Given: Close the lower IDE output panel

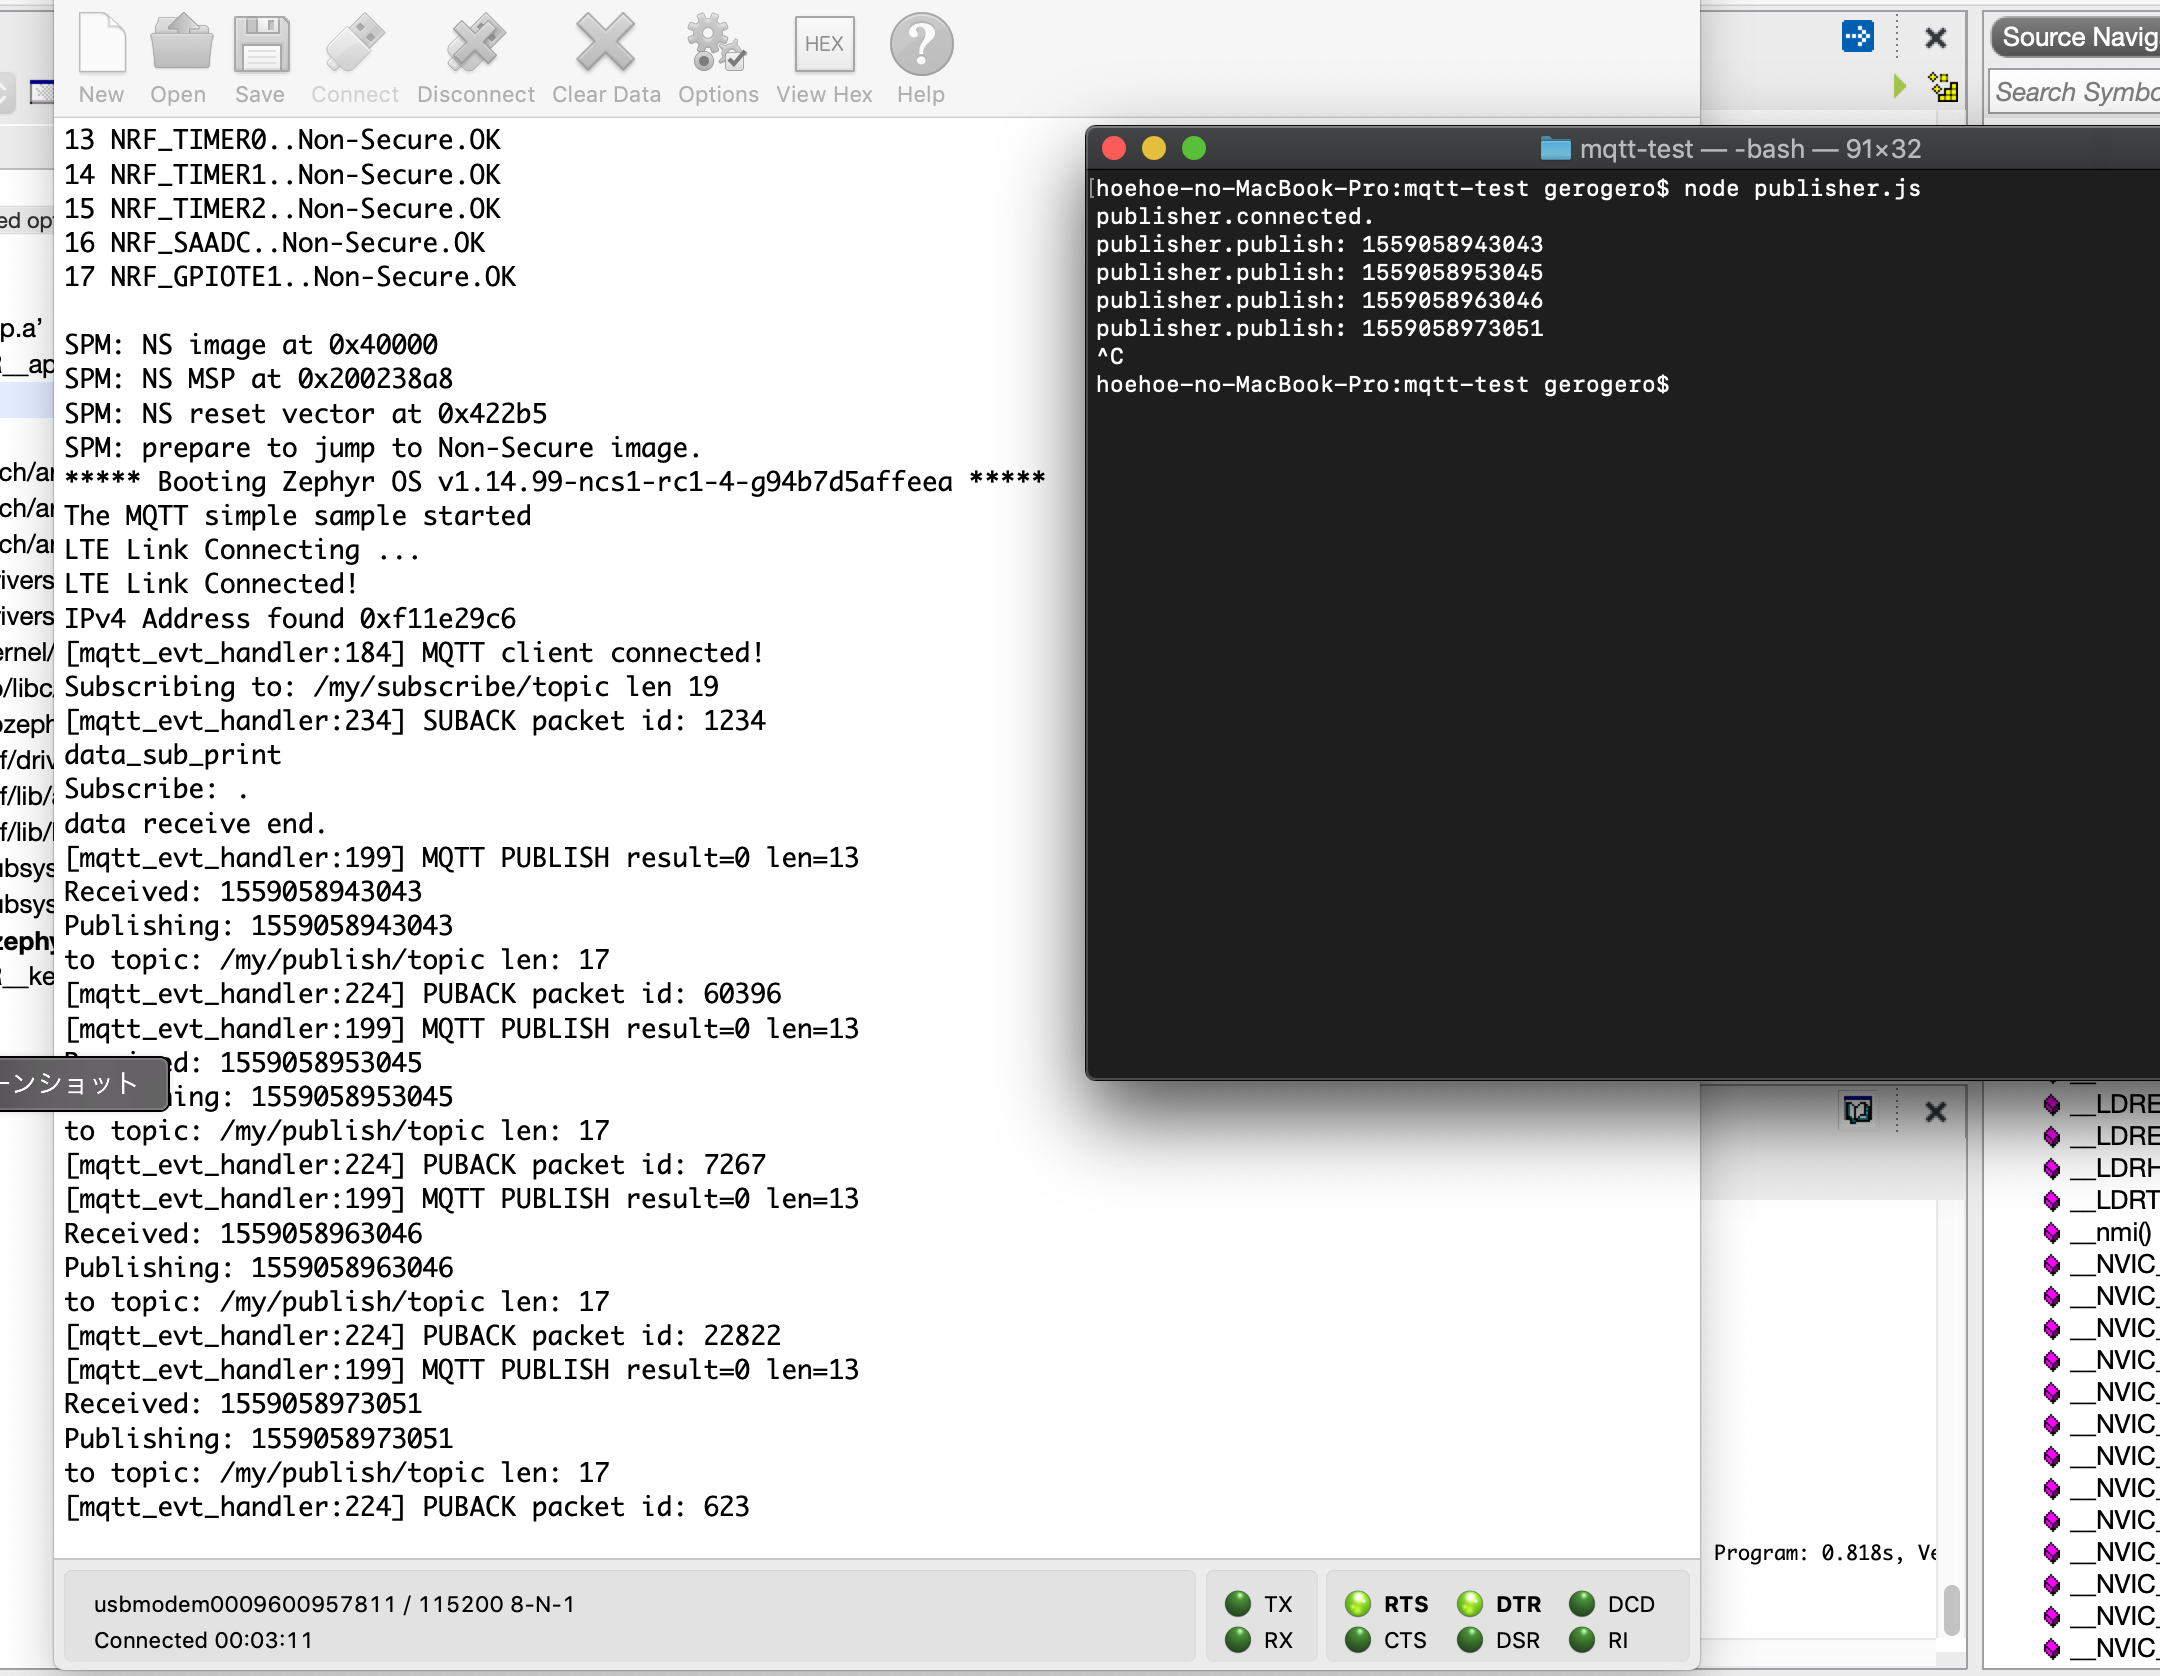Looking at the screenshot, I should (1936, 1111).
